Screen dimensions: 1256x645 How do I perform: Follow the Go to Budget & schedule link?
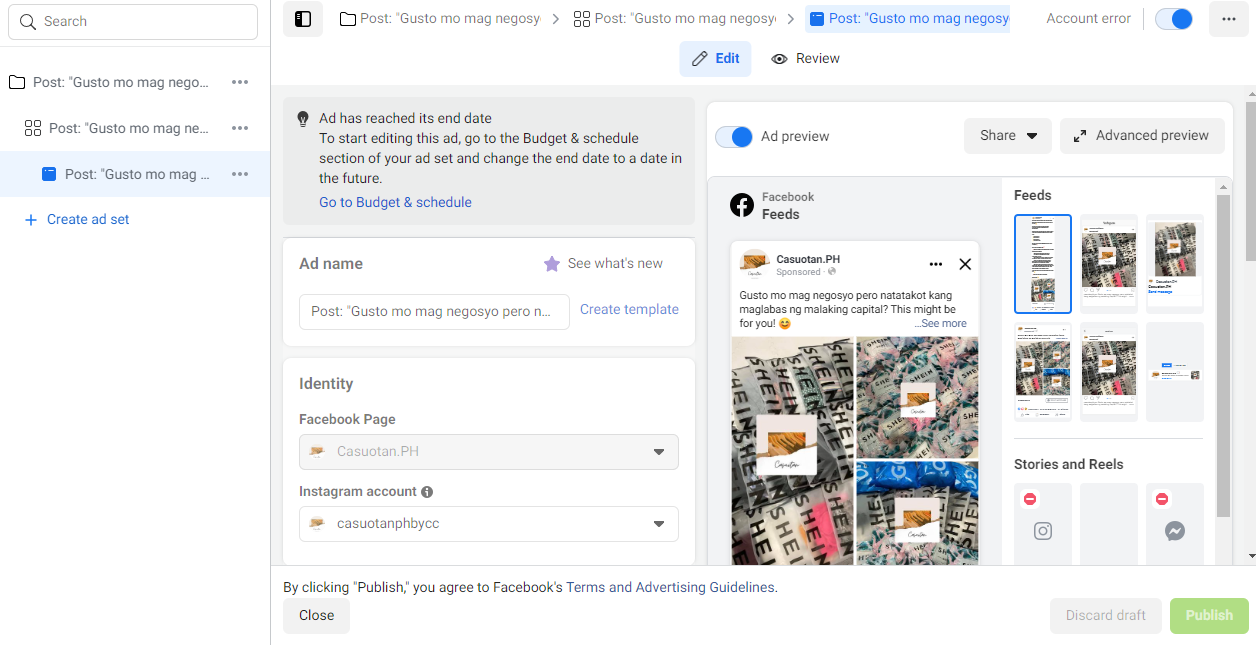[395, 202]
